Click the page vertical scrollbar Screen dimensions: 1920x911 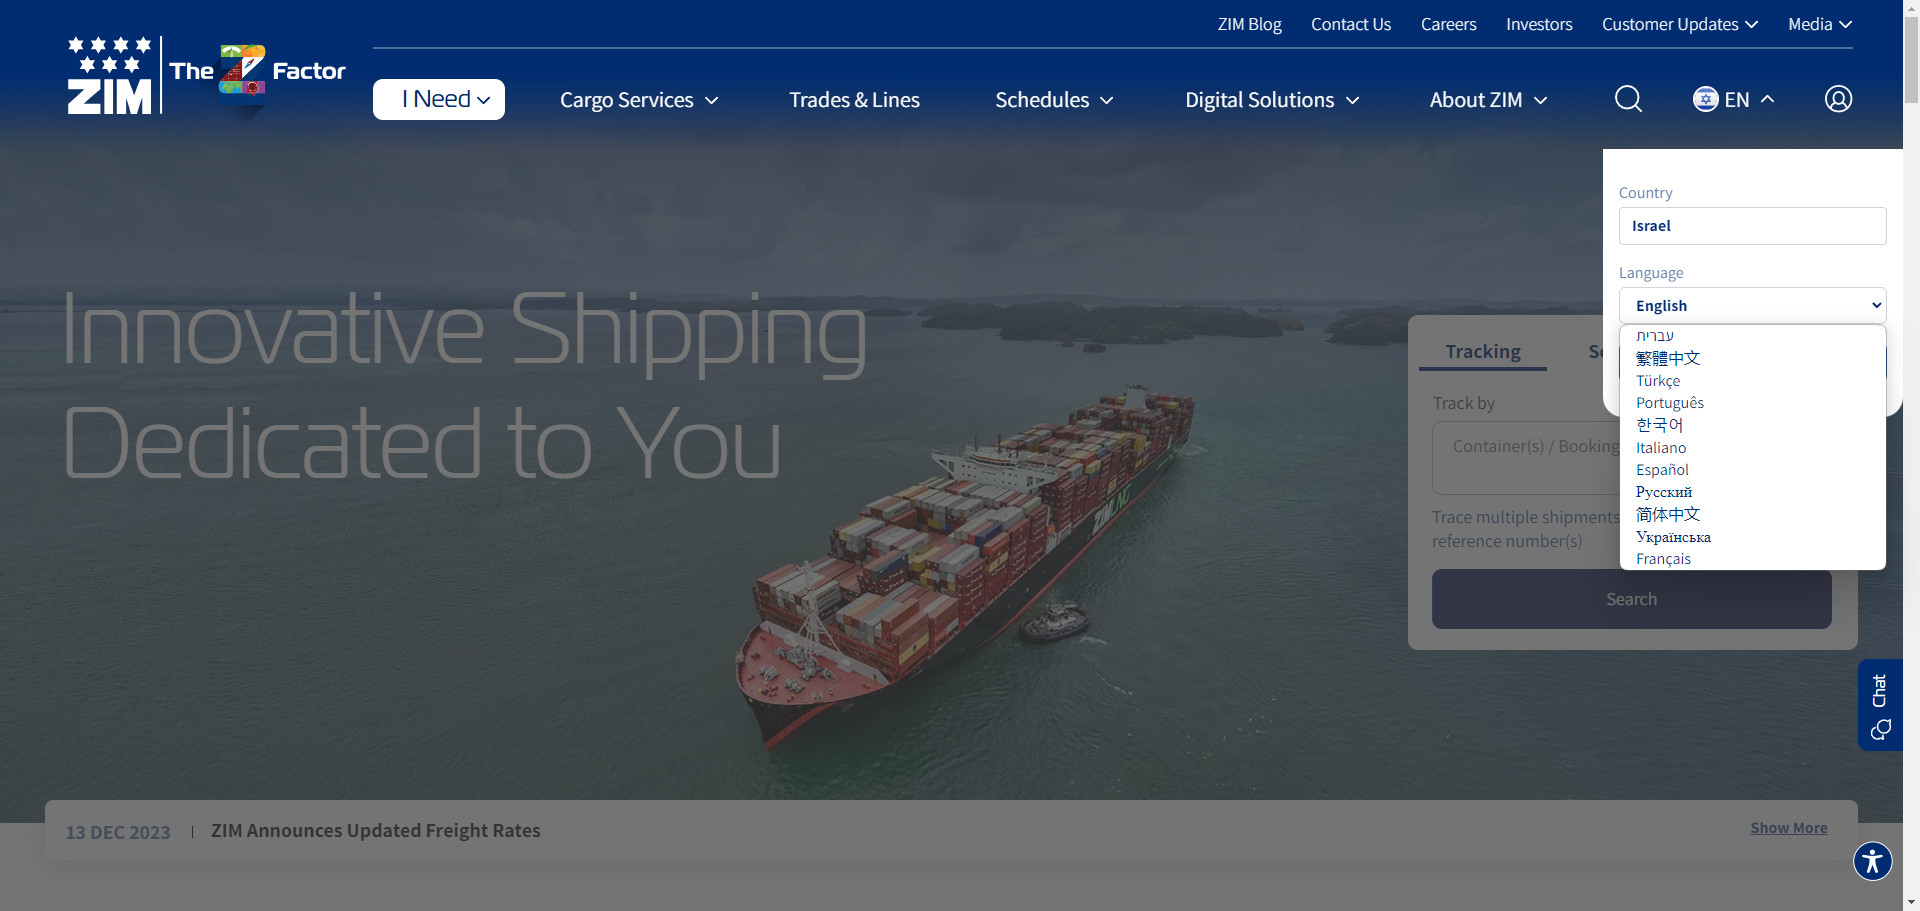pyautogui.click(x=1911, y=455)
